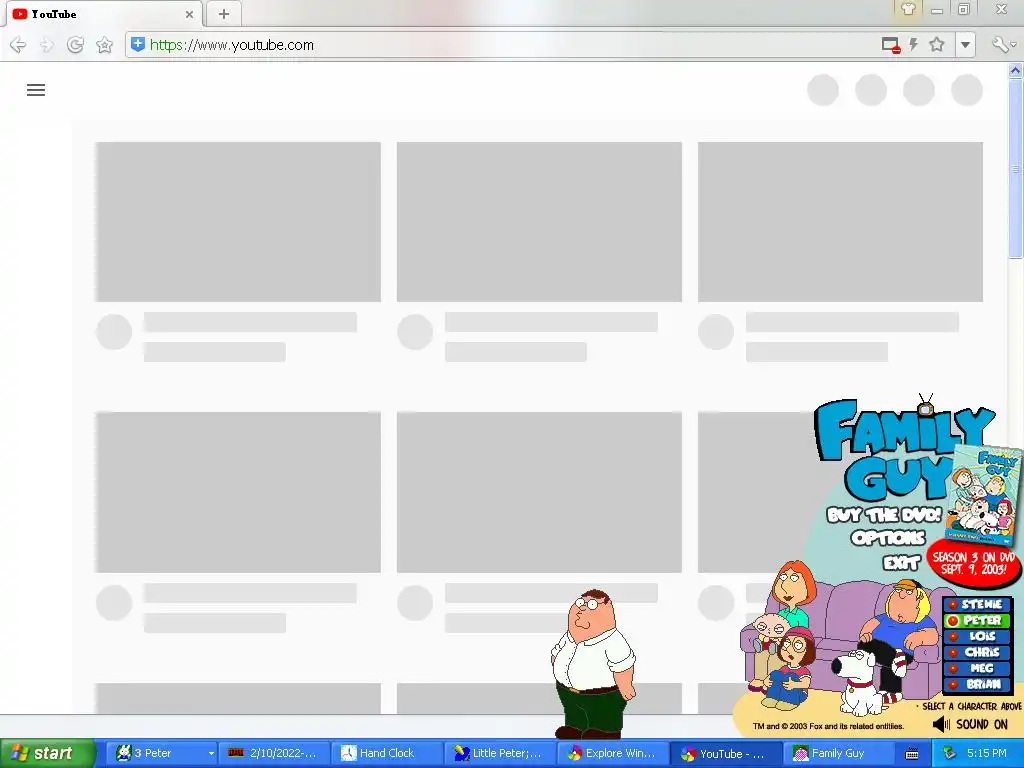Click the Season 3 on DVD red badge

[x=973, y=563]
